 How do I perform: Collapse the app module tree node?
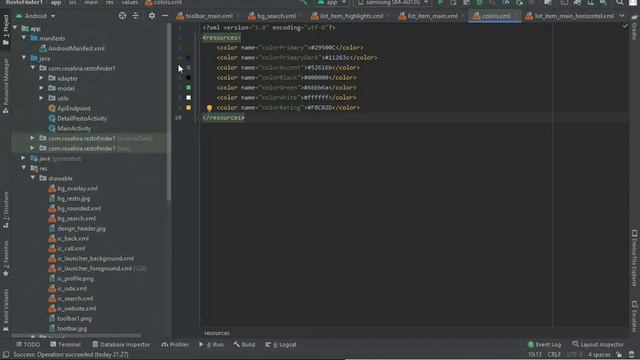tap(15, 29)
